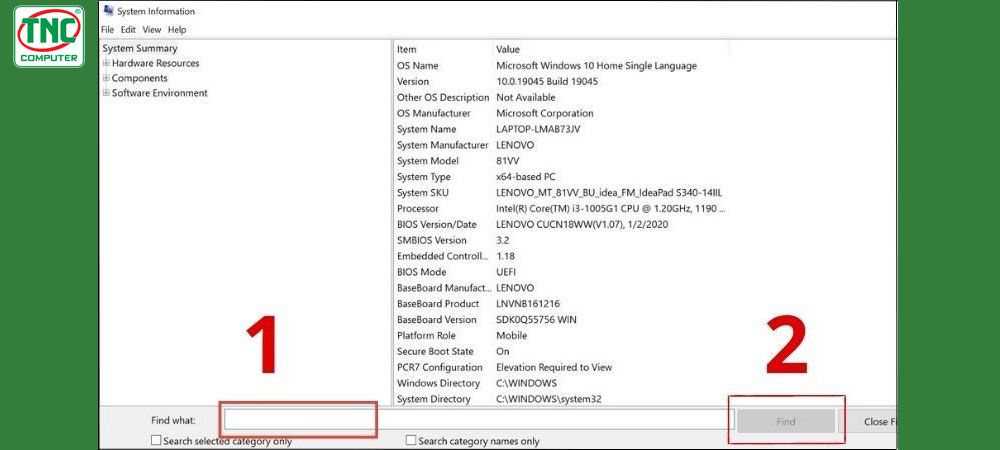Click the Find what text field

click(479, 421)
